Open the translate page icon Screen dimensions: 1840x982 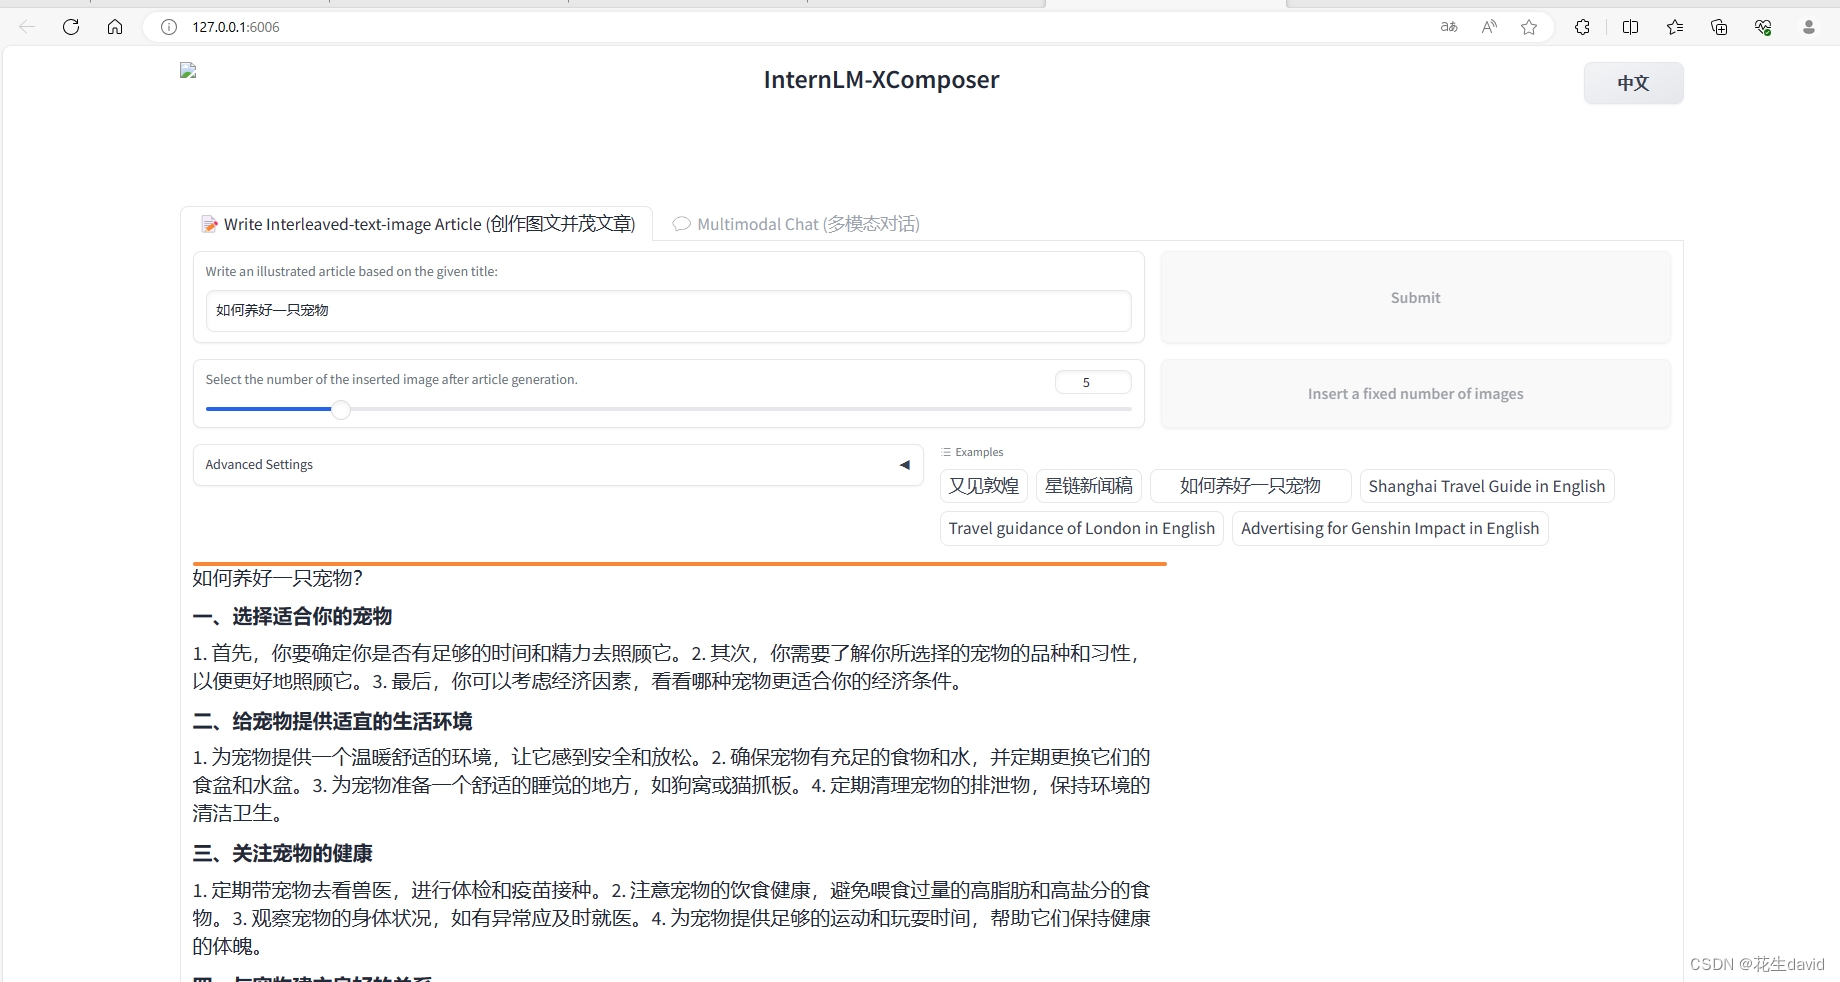click(x=1449, y=27)
